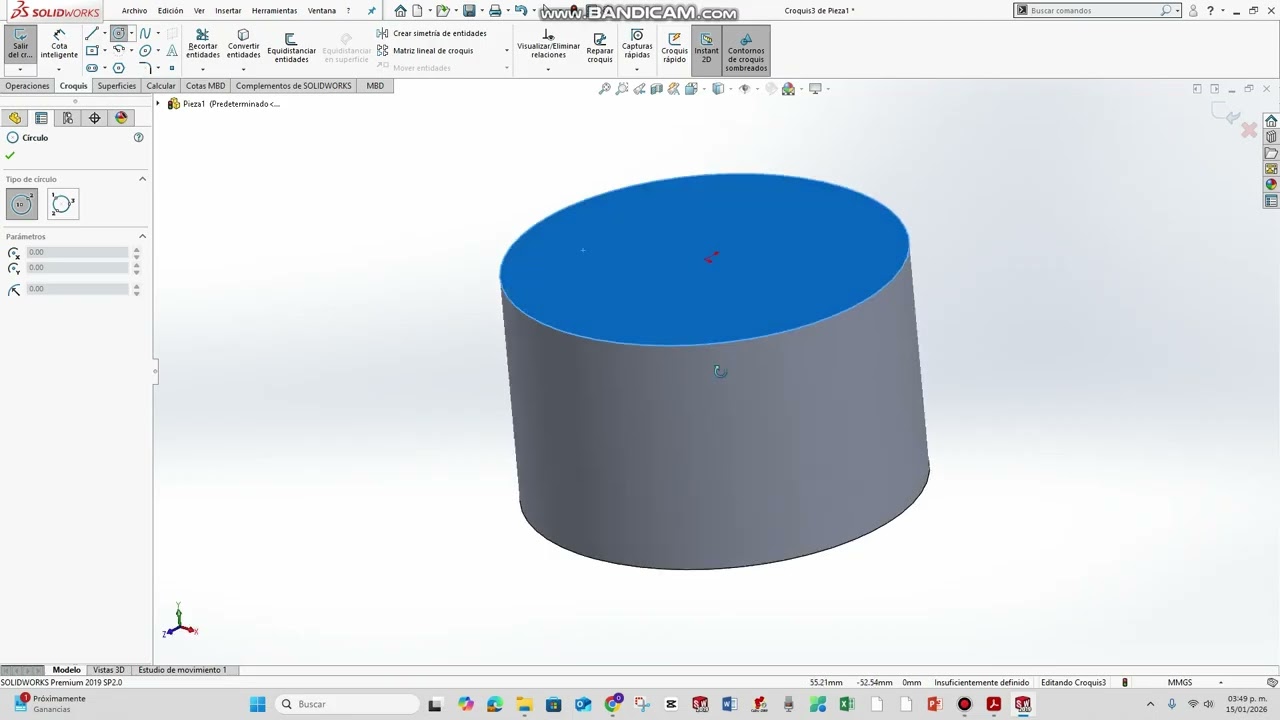The image size is (1280, 720).
Task: Expand the Pieza1 feature tree
Action: (x=158, y=104)
